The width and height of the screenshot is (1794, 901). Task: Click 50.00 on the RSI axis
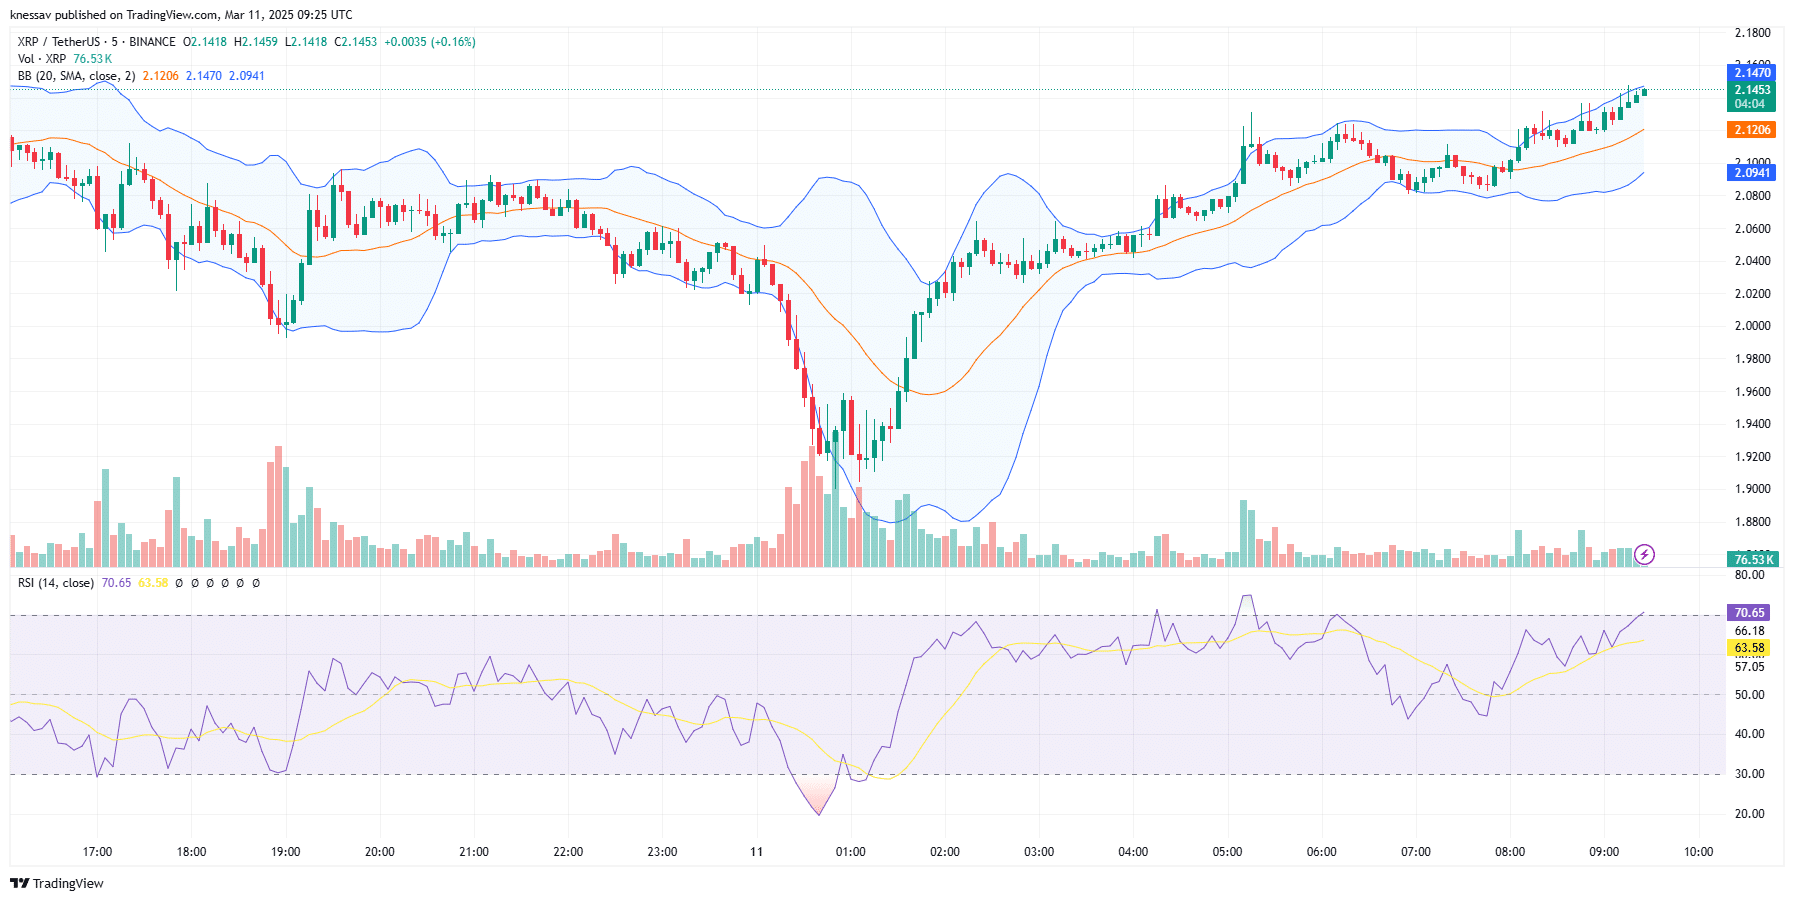coord(1749,695)
